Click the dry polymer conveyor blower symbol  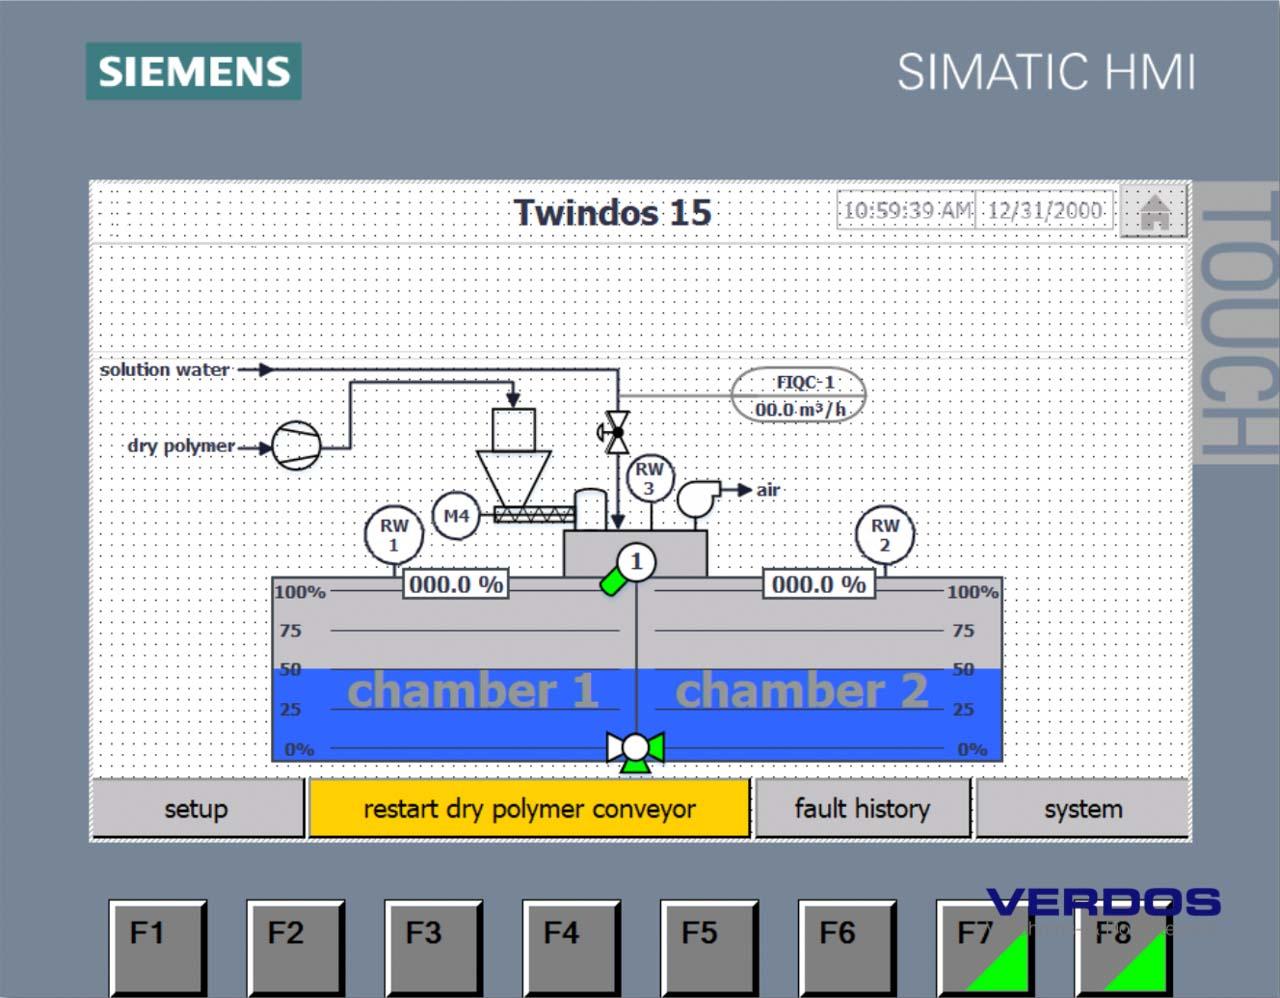[x=296, y=445]
